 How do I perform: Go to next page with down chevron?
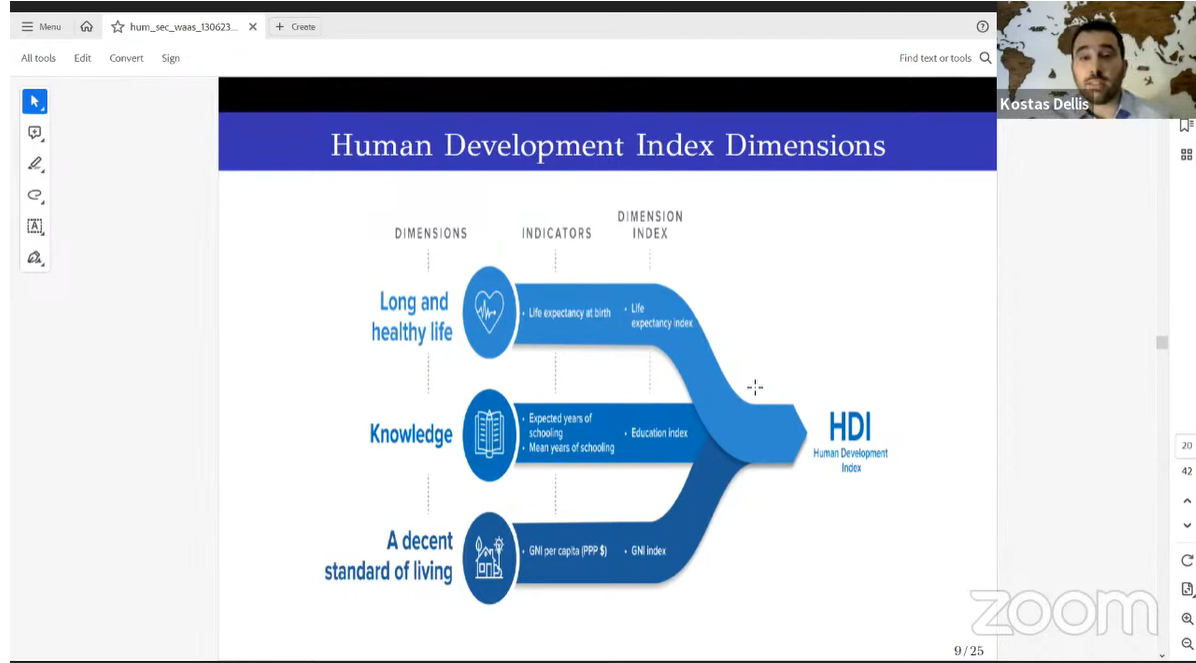[1187, 525]
